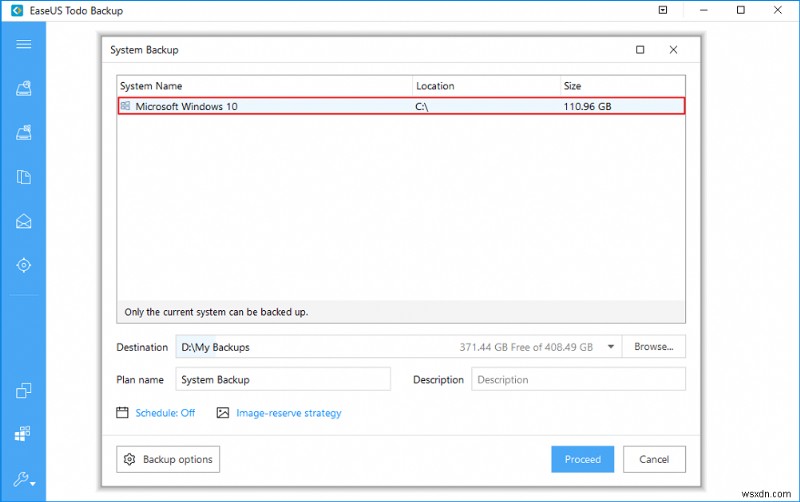Select the System Backup sidebar icon

(x=23, y=133)
